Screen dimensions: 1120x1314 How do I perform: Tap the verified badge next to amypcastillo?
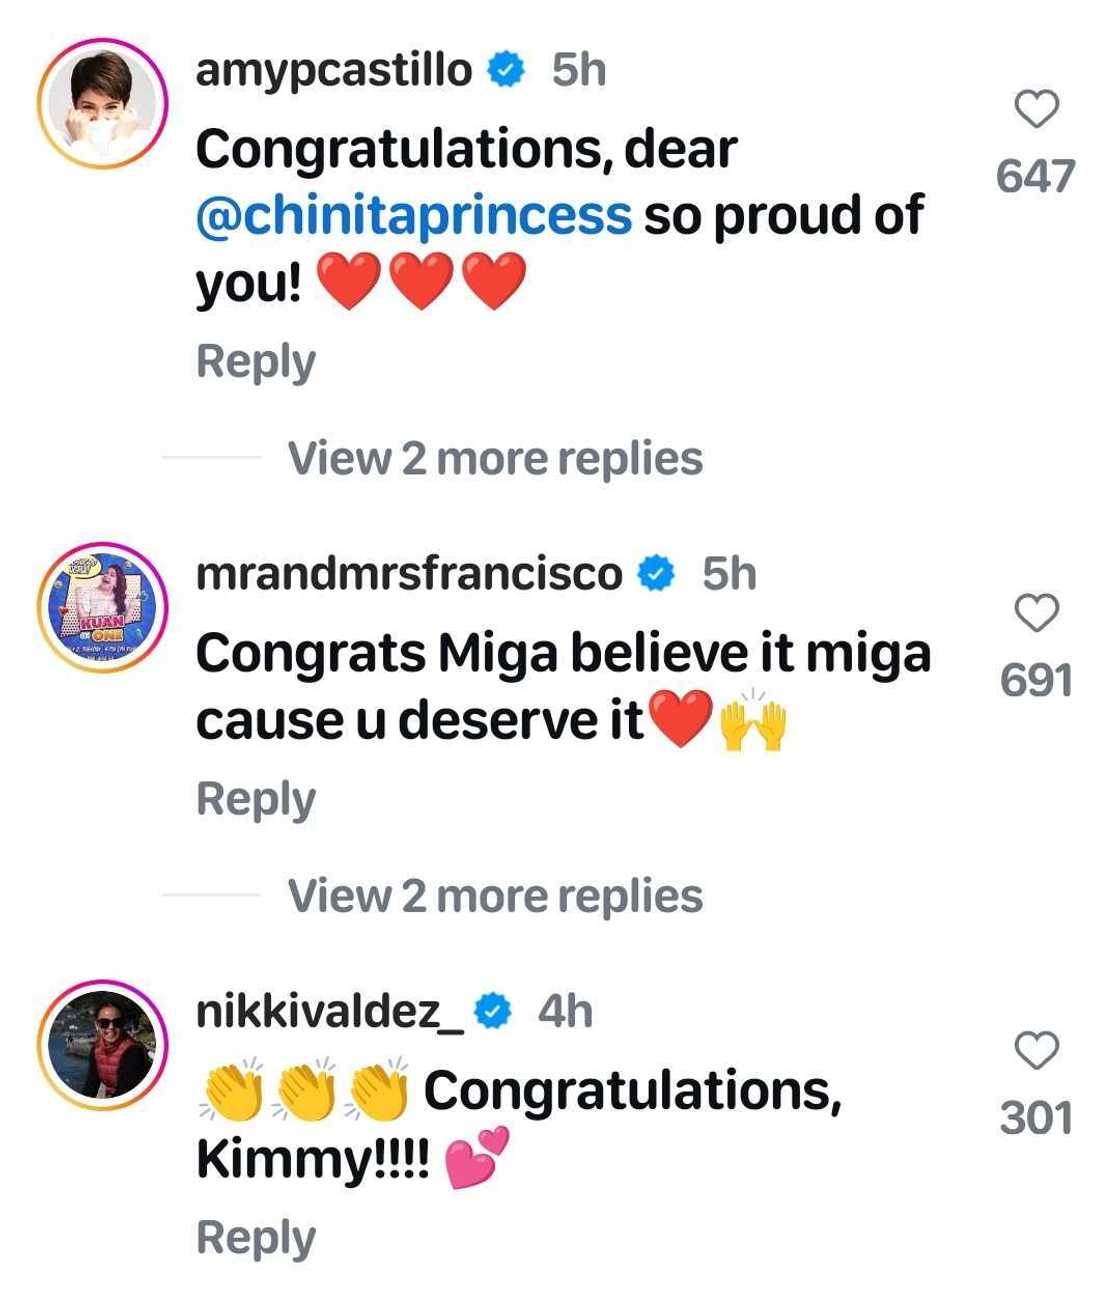coord(506,70)
